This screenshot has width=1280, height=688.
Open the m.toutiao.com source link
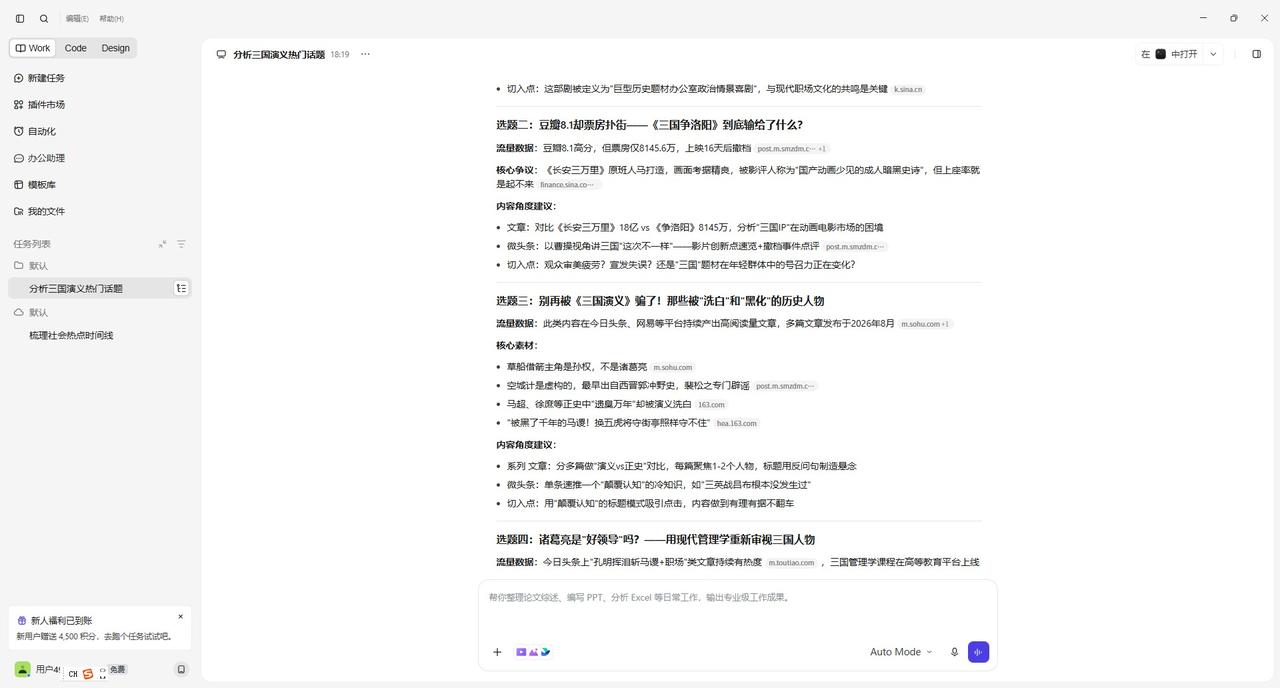(x=791, y=563)
